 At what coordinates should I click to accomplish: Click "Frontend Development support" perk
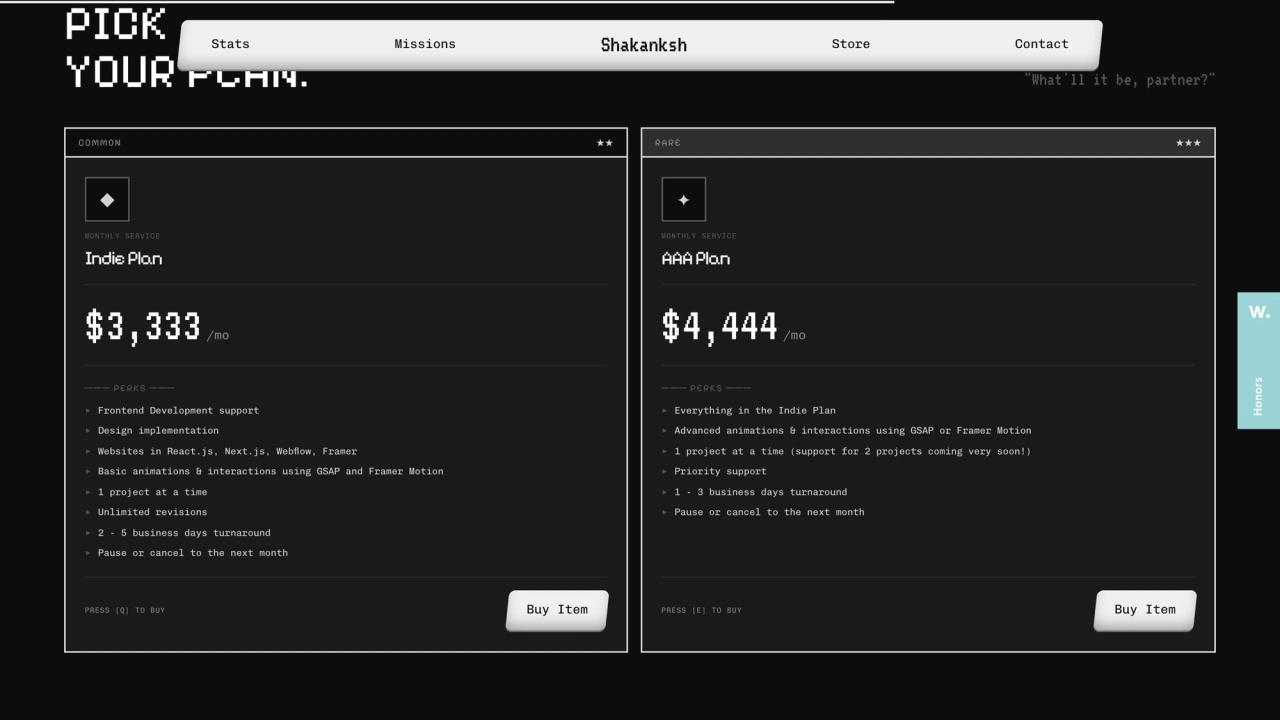tap(178, 411)
